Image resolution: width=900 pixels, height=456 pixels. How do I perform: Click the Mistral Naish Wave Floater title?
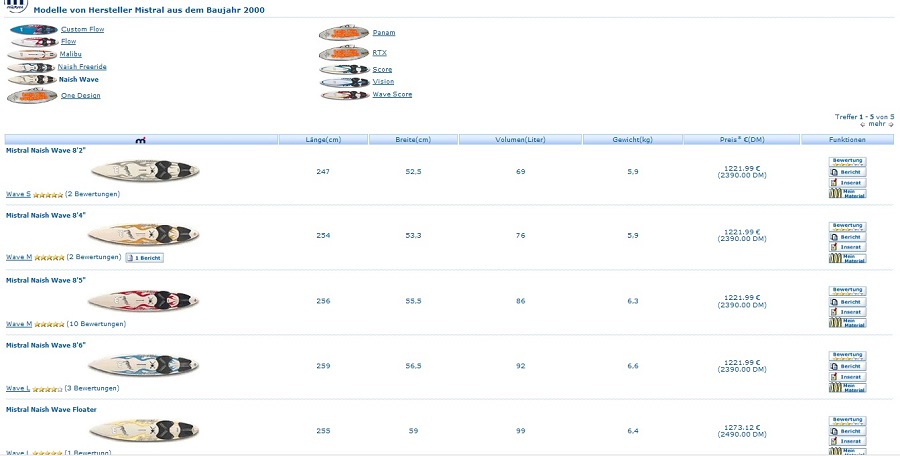pos(51,409)
